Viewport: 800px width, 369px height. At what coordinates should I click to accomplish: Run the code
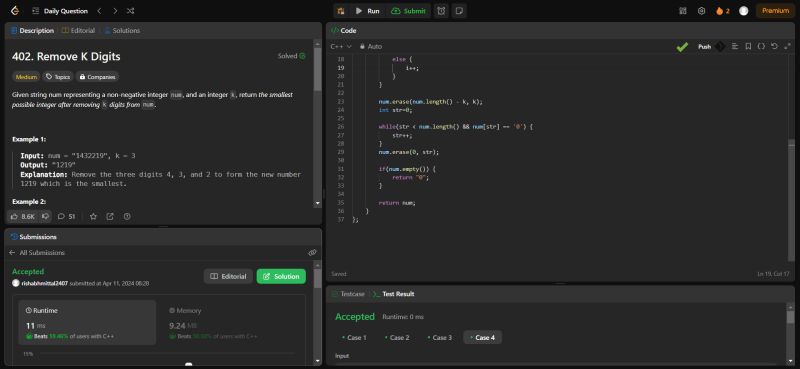click(x=367, y=11)
